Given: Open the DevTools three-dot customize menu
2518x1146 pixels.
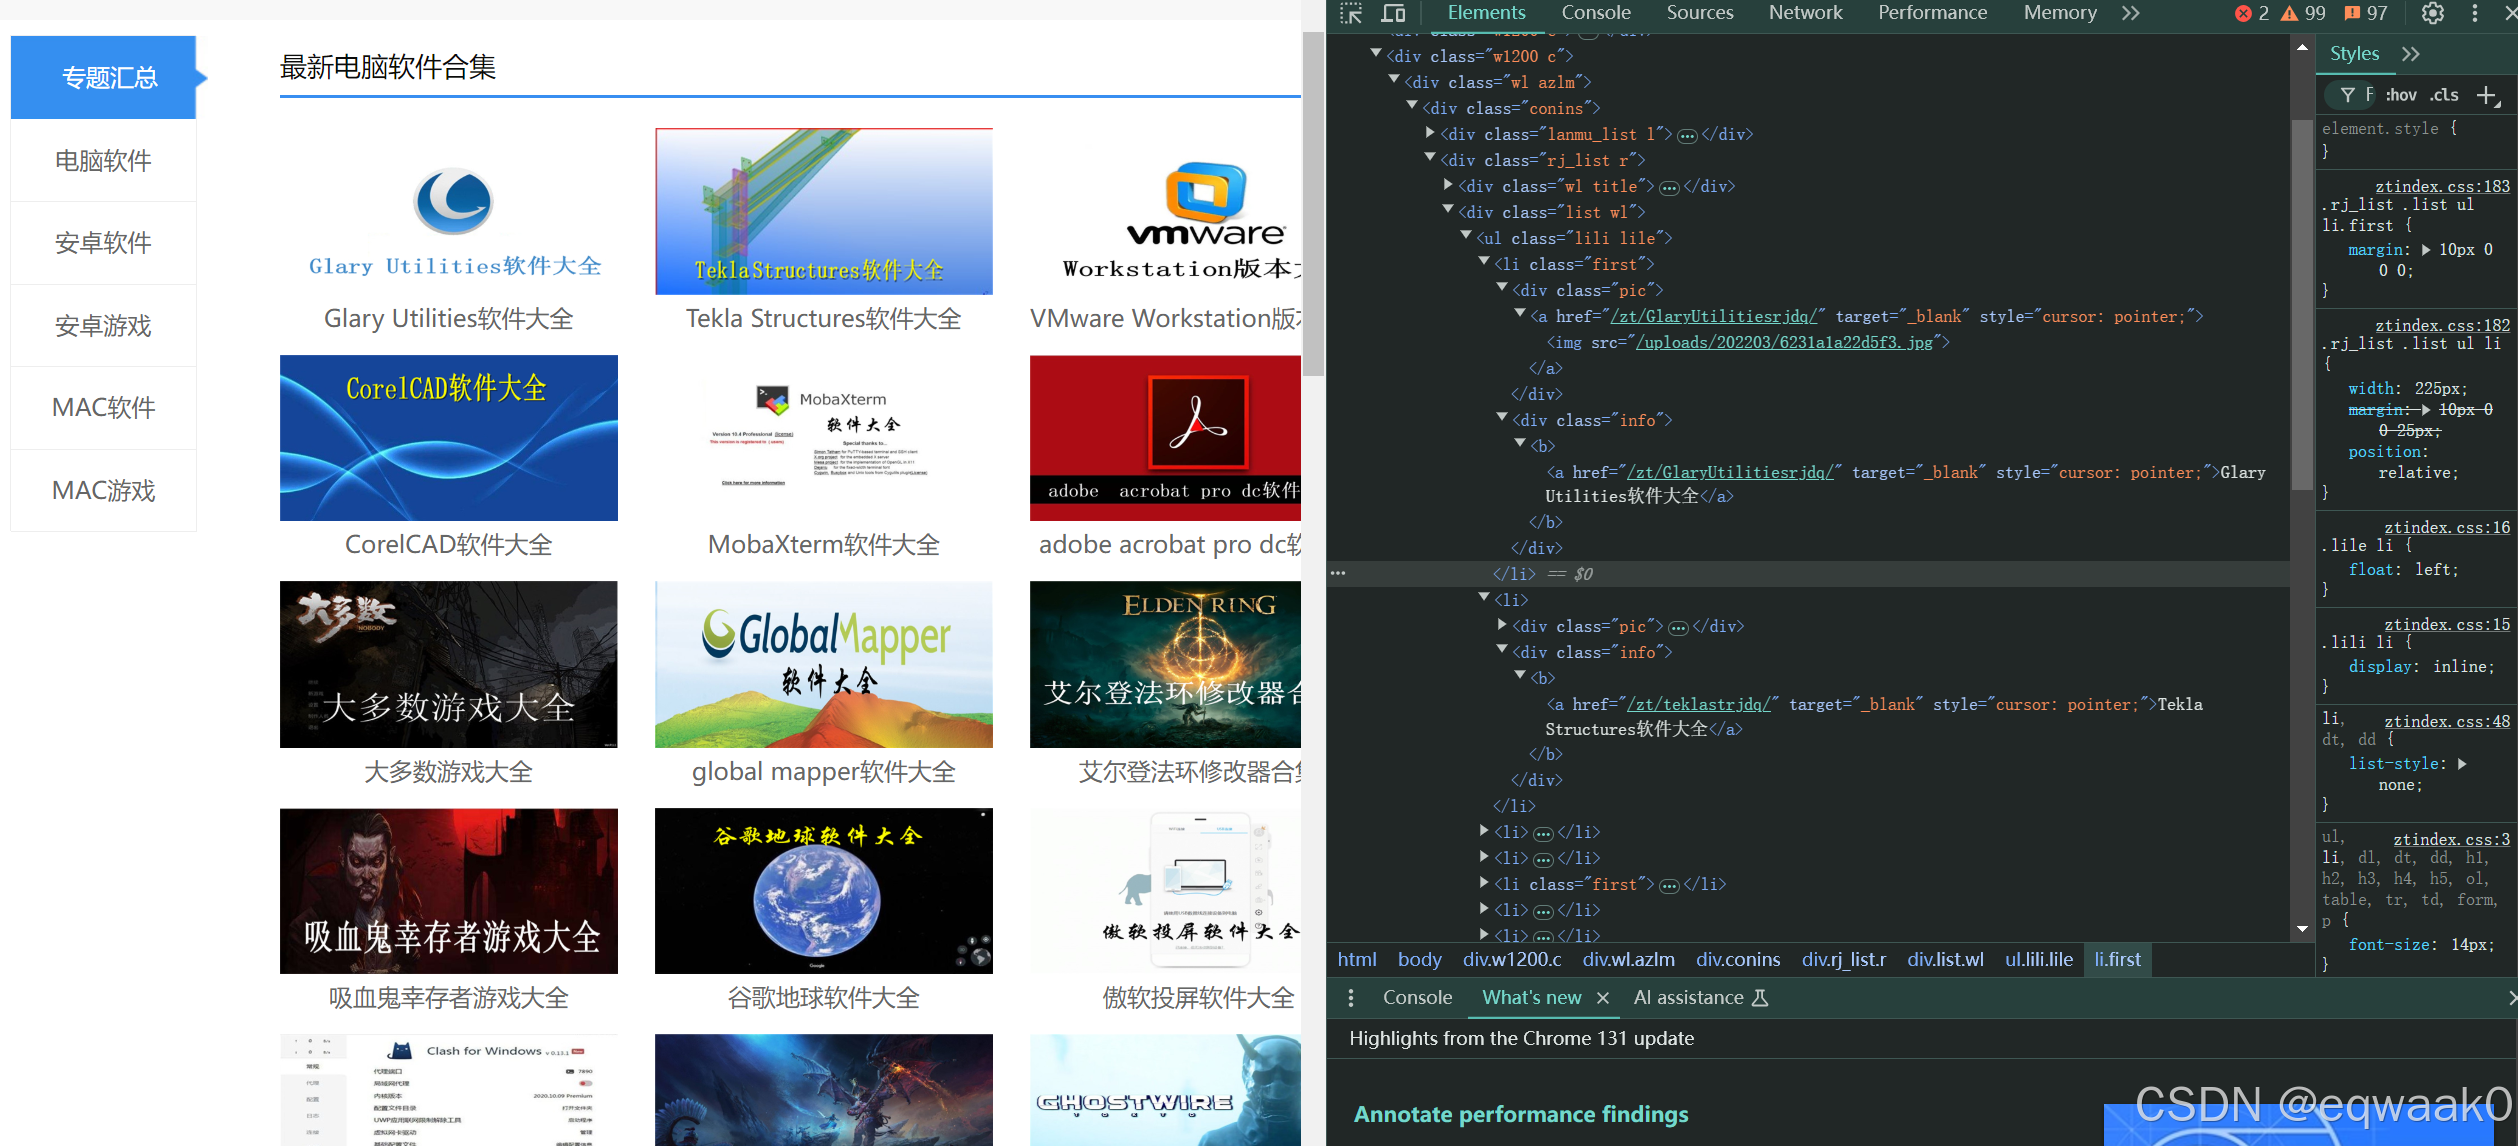Looking at the screenshot, I should [2475, 13].
